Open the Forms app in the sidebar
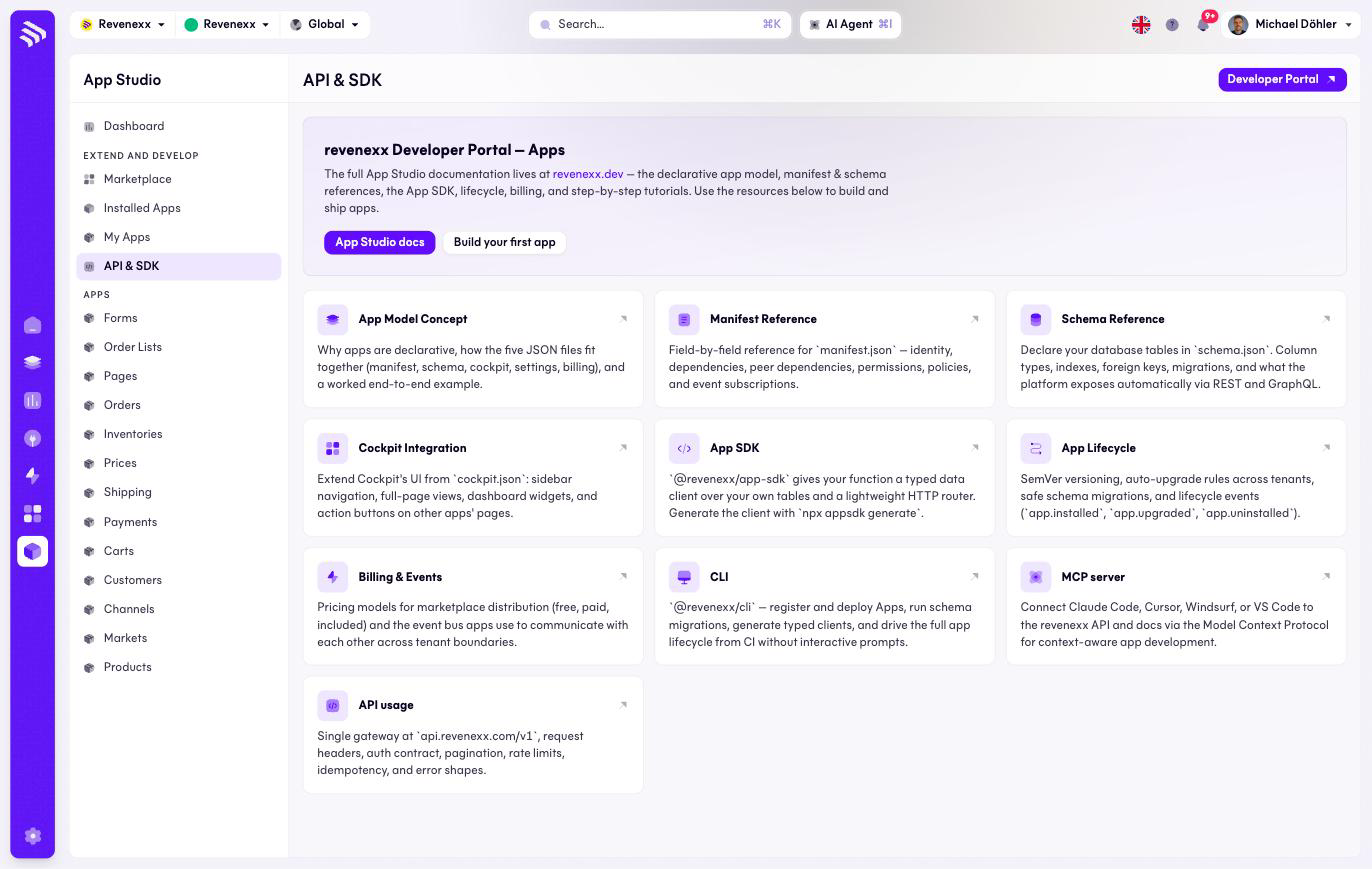 tap(178, 318)
